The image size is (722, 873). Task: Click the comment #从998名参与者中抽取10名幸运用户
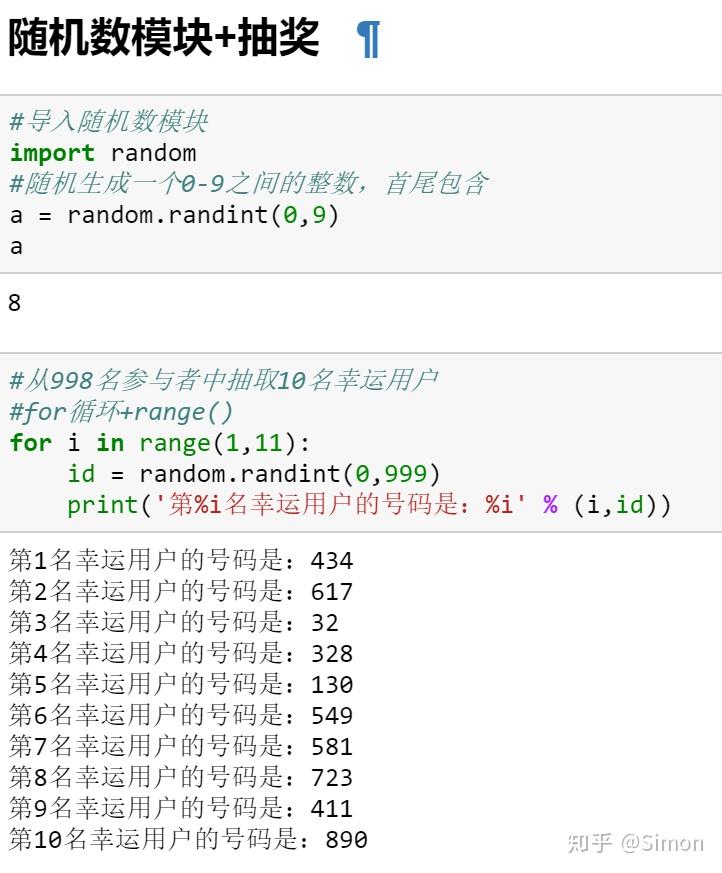click(x=223, y=380)
